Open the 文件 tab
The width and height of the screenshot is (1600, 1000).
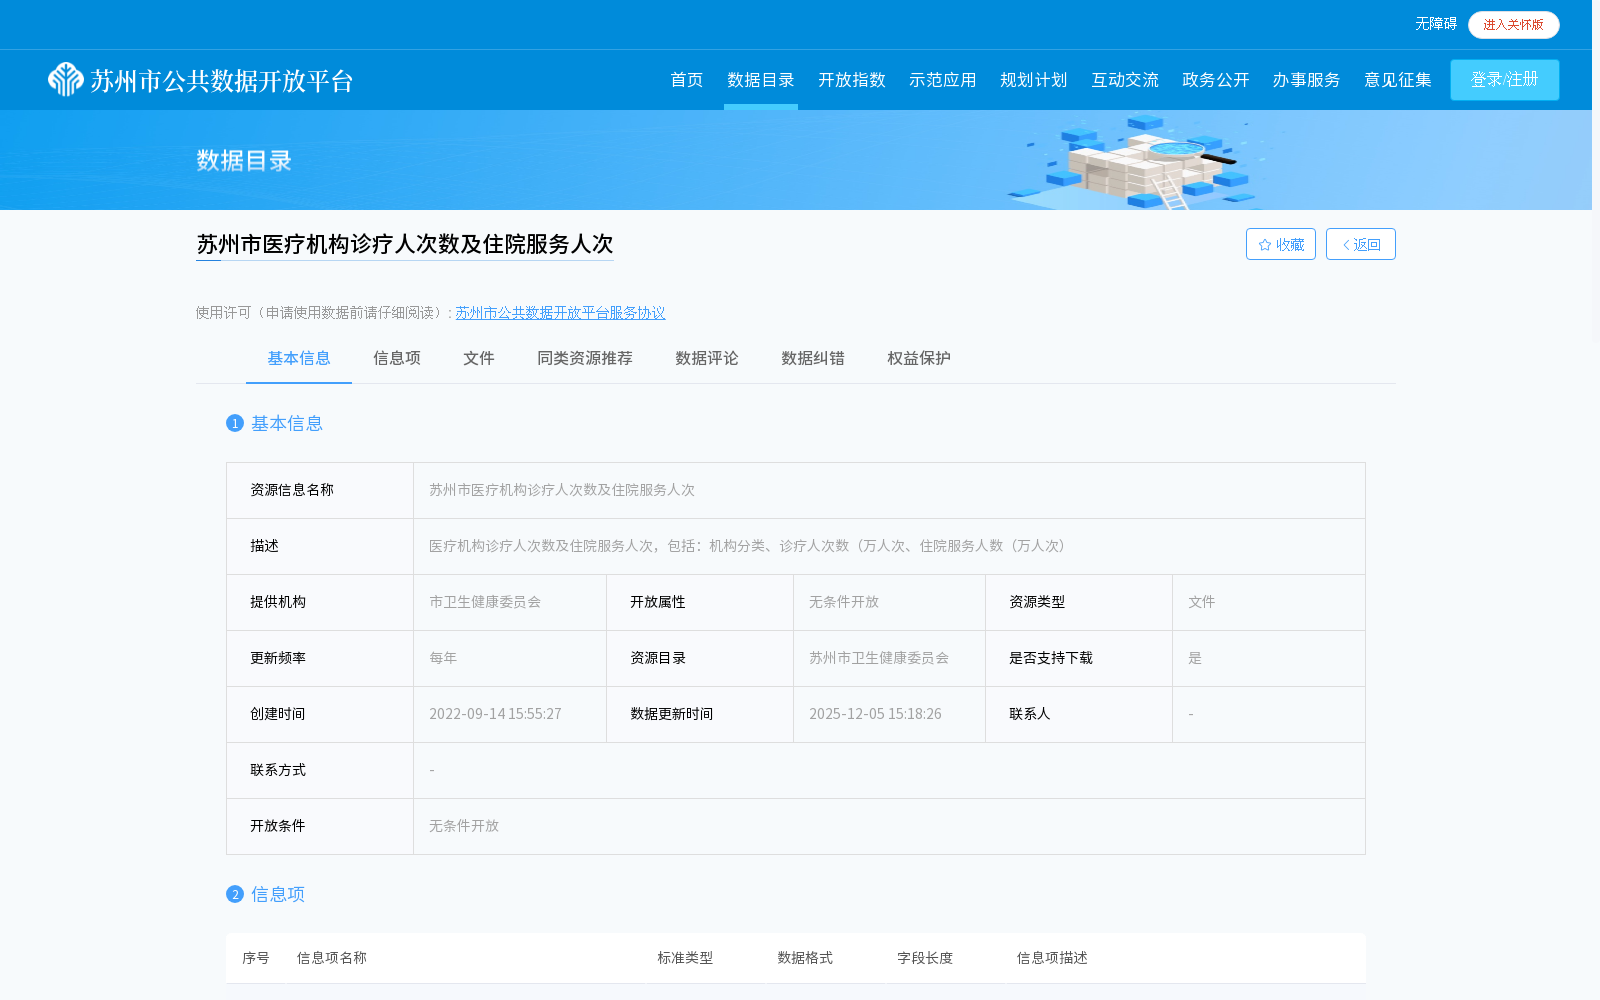[478, 358]
